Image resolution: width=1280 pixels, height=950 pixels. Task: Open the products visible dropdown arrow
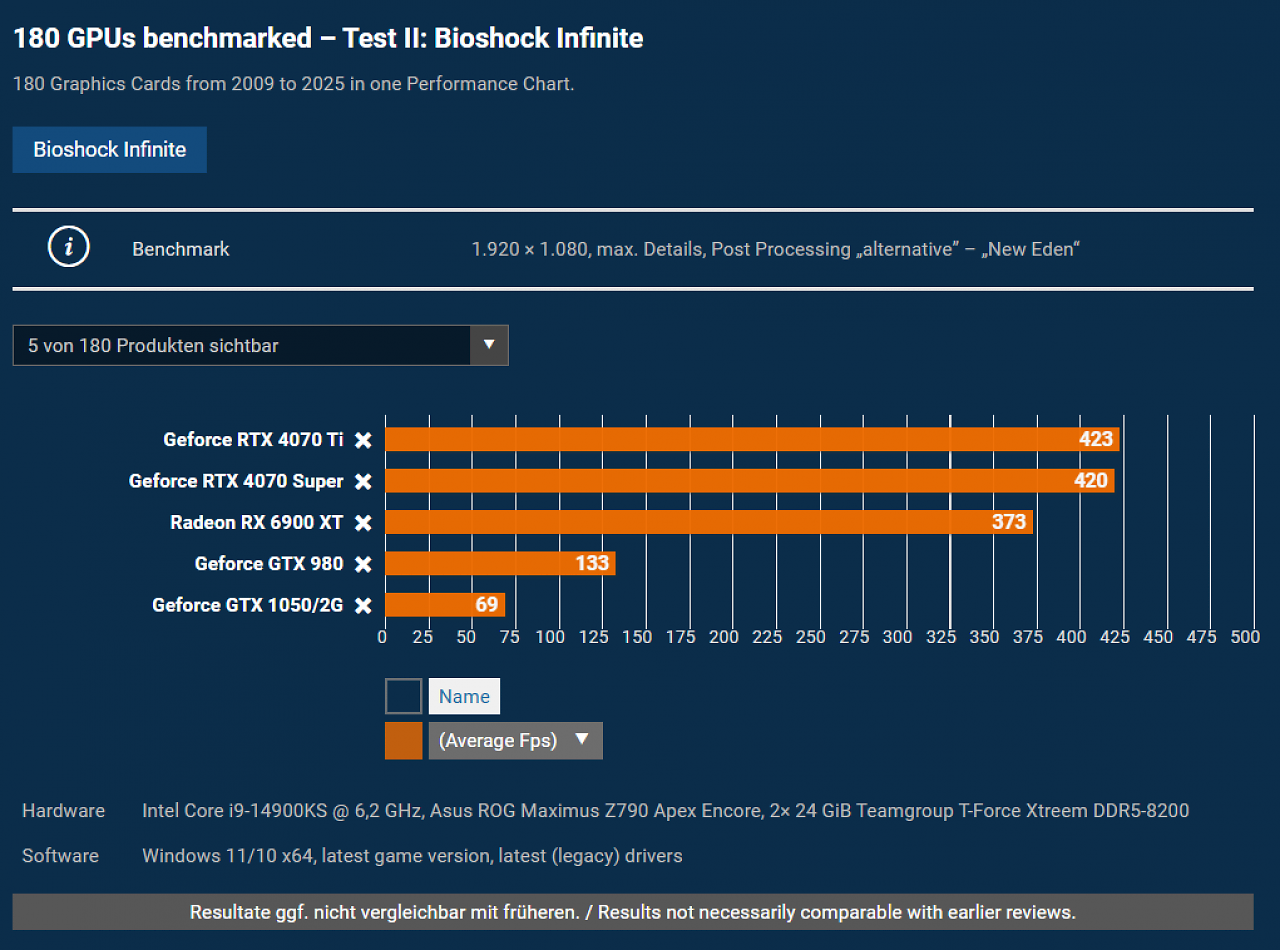tap(489, 345)
